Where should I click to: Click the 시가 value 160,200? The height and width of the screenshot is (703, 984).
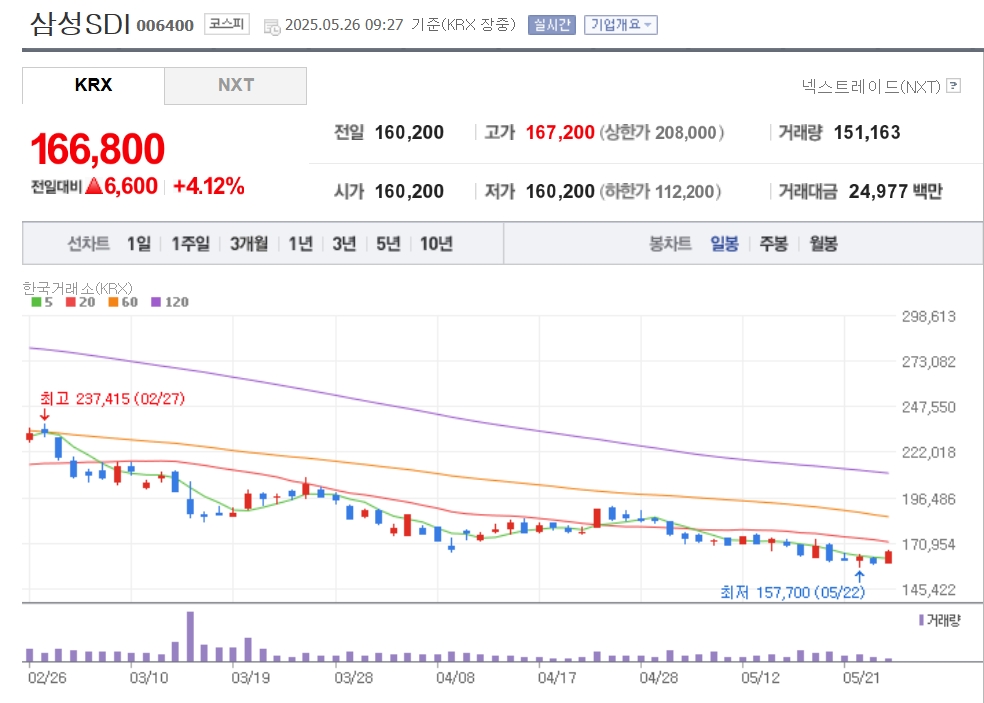(x=409, y=191)
